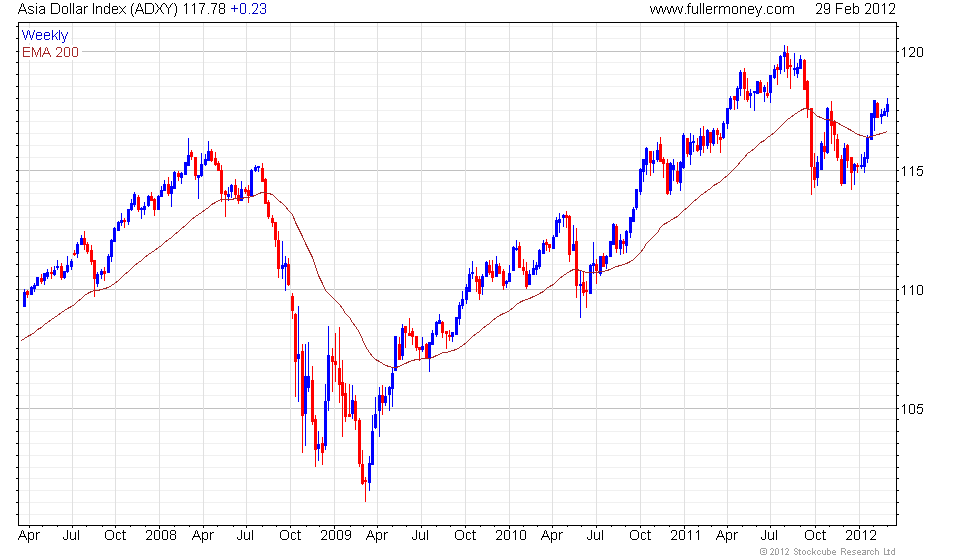Click the 120 price axis label

pyautogui.click(x=912, y=52)
